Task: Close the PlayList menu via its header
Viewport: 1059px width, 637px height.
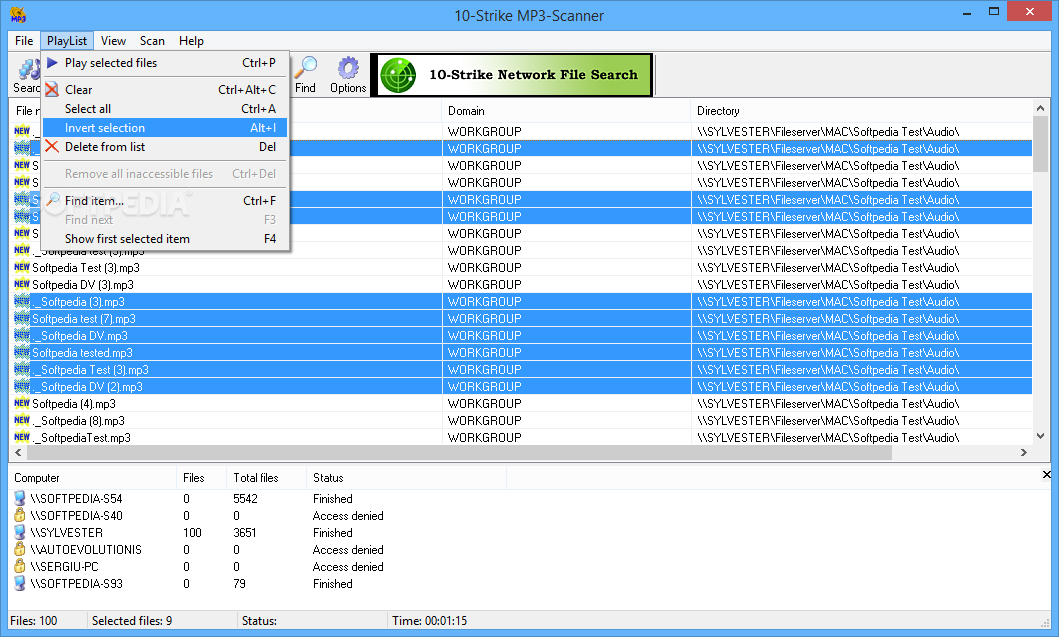Action: [x=67, y=41]
